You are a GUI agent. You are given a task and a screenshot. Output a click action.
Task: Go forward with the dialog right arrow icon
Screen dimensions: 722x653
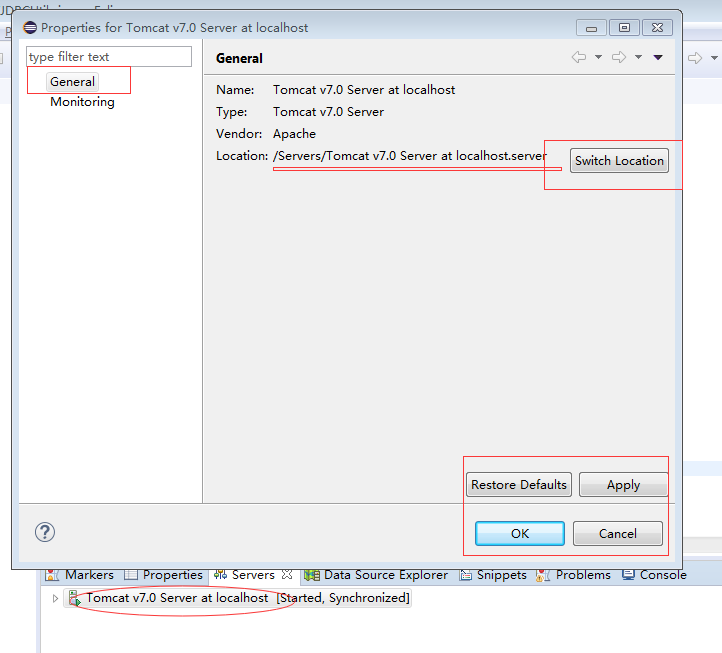619,57
